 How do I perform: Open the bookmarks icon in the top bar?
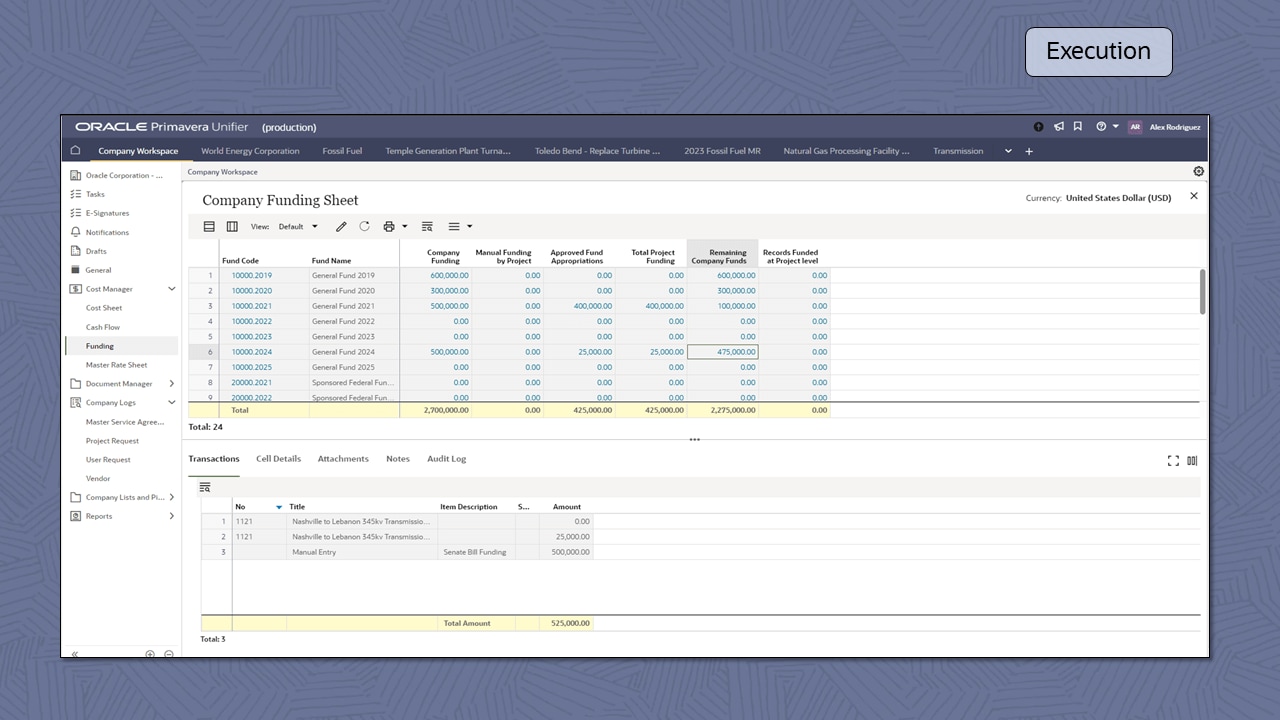pos(1077,127)
